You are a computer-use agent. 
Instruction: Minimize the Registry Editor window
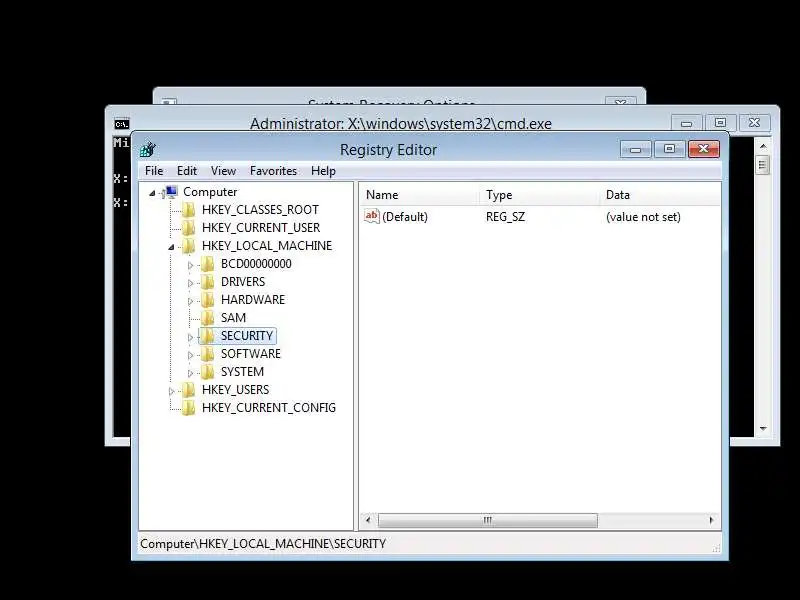[636, 149]
